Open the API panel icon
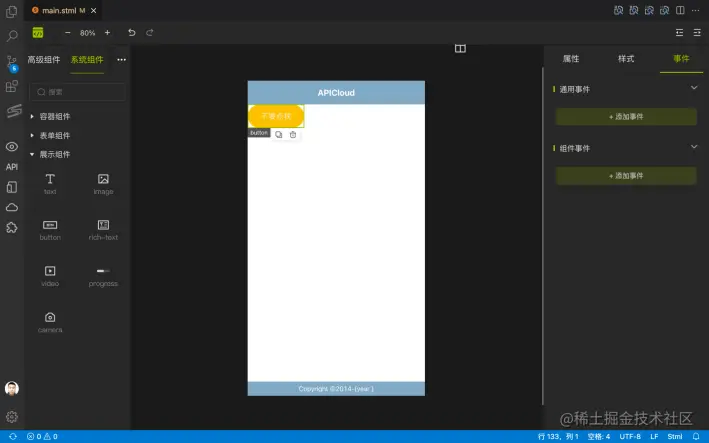Viewport: 709px width, 443px height. [12, 167]
